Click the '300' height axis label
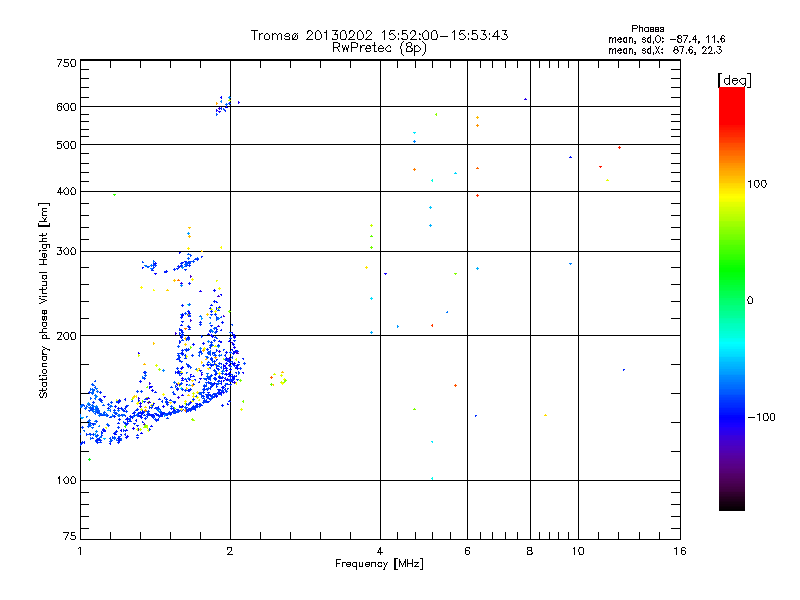This screenshot has height=600, width=800. 66,252
